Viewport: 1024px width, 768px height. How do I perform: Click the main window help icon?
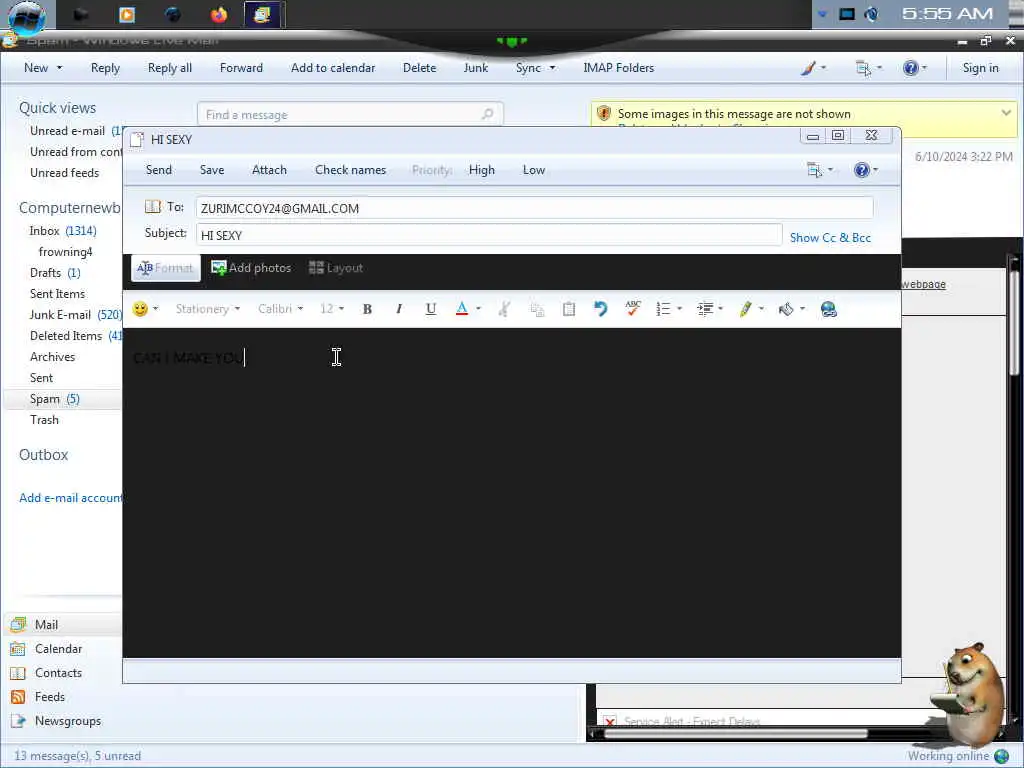click(910, 68)
